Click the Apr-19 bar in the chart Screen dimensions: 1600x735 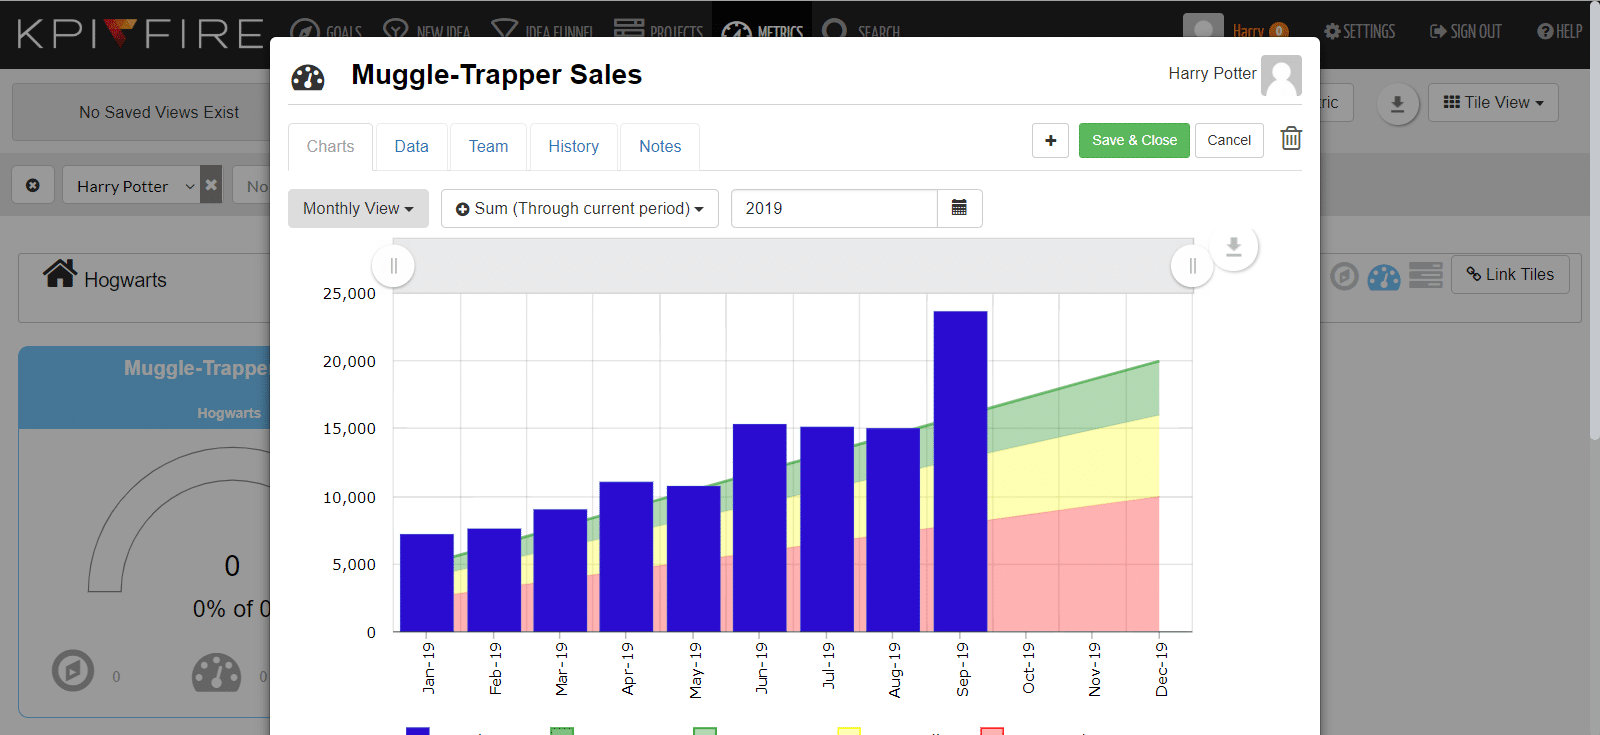tap(626, 557)
